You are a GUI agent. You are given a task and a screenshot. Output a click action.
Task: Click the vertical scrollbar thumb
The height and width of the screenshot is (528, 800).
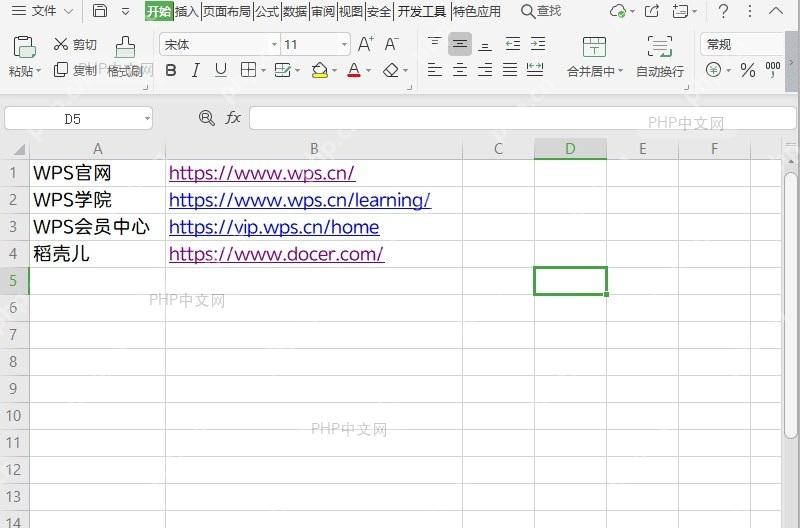point(791,305)
